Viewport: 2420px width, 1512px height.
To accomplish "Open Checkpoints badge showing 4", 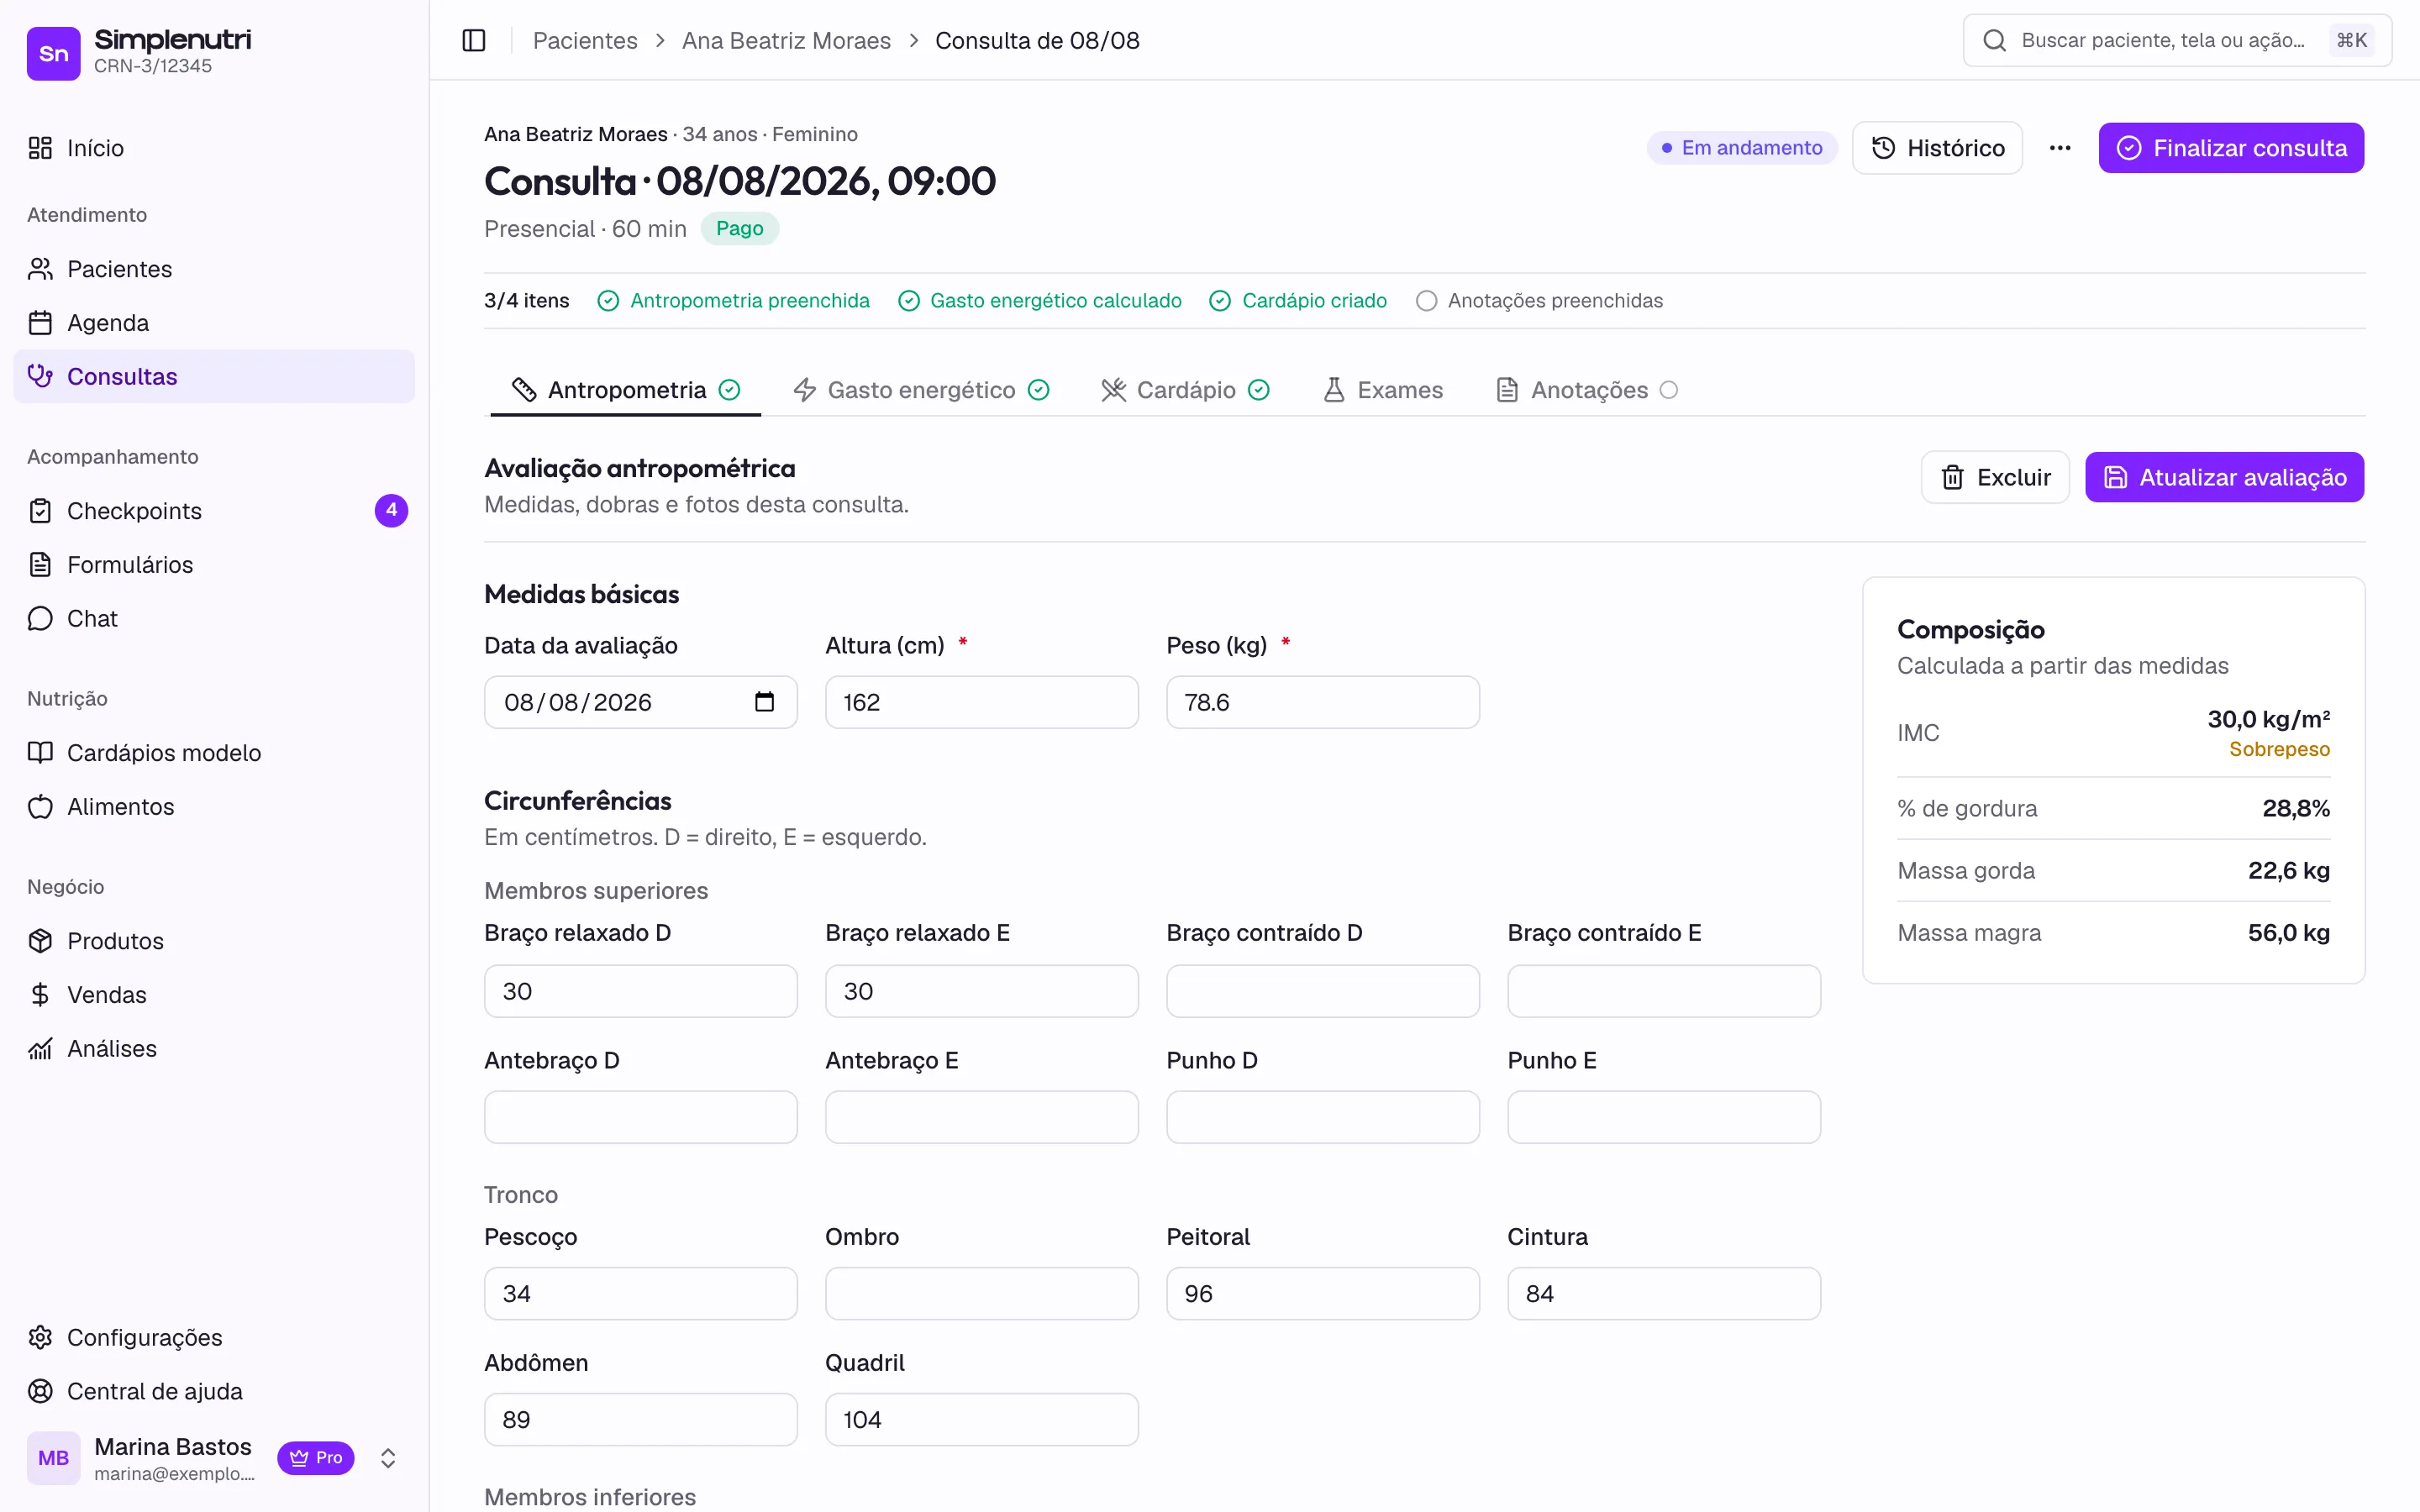I will [x=391, y=510].
